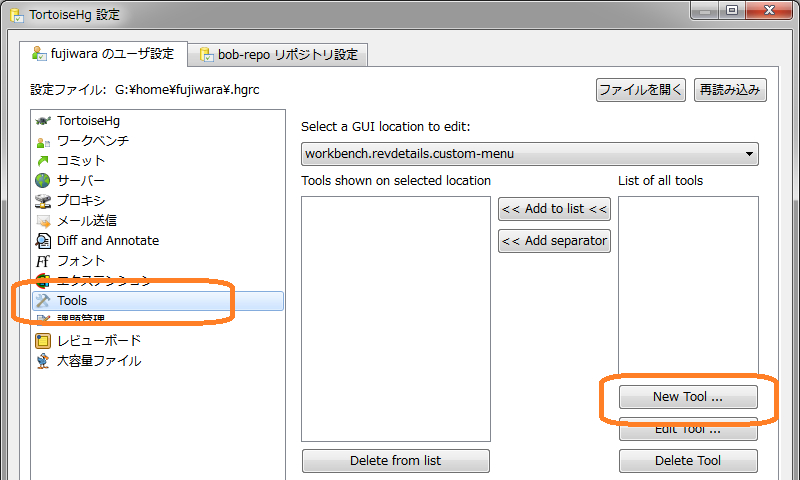This screenshot has width=800, height=480.
Task: Switch to bob-repo リポジトリ設定 tab
Action: pos(278,55)
